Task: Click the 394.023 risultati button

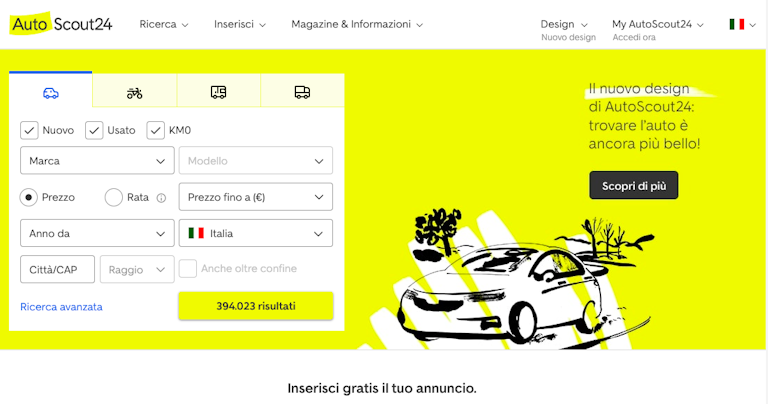Action: tap(256, 306)
